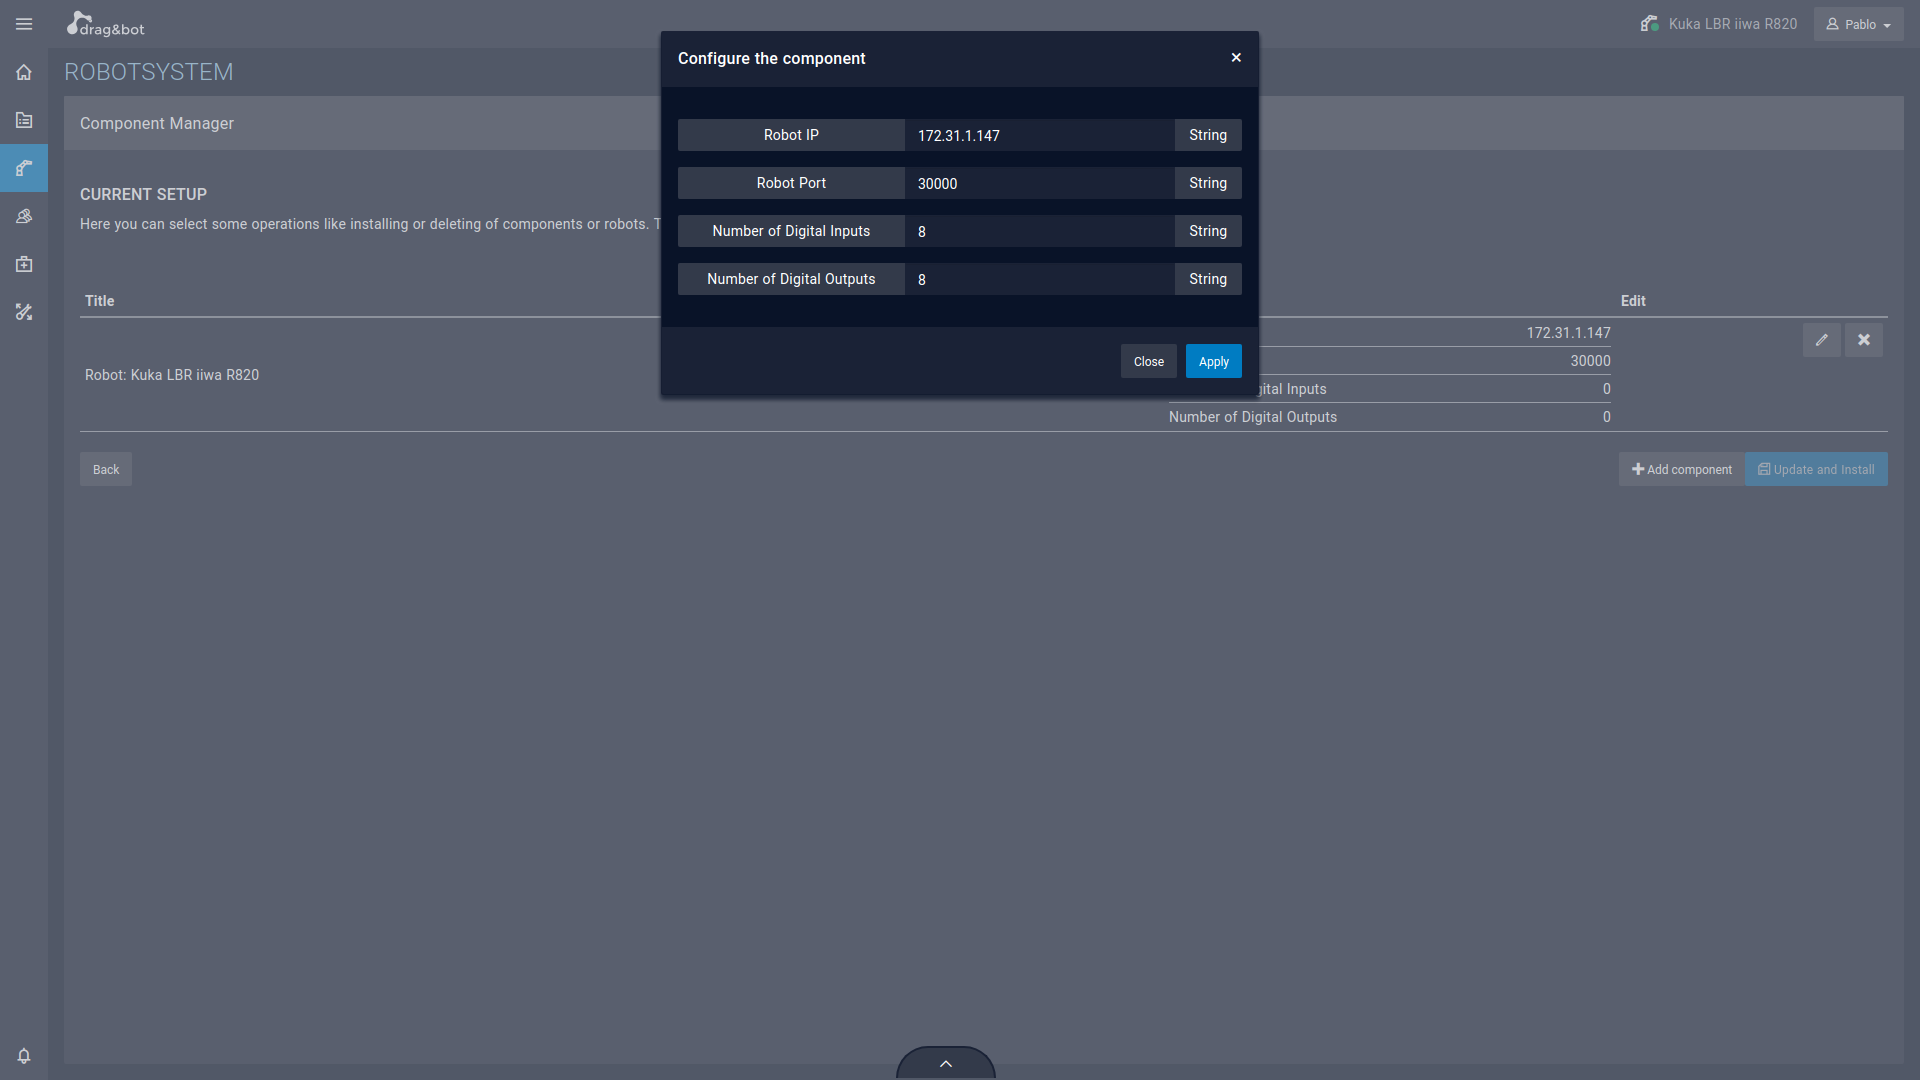Screen dimensions: 1920x1080
Task: Go to Home in sidebar
Action: tap(24, 72)
